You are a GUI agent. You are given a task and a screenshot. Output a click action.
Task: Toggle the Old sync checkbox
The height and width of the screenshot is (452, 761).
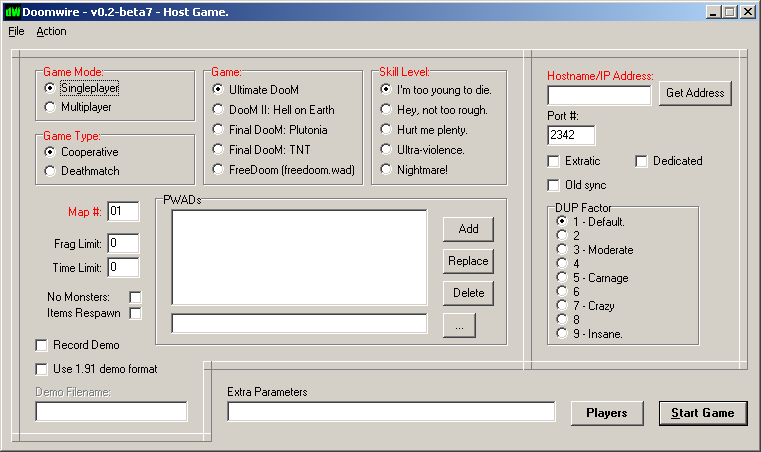[x=553, y=185]
